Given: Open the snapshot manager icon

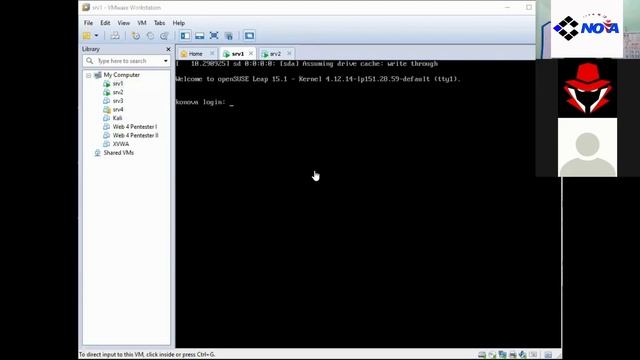Looking at the screenshot, I should (x=164, y=36).
